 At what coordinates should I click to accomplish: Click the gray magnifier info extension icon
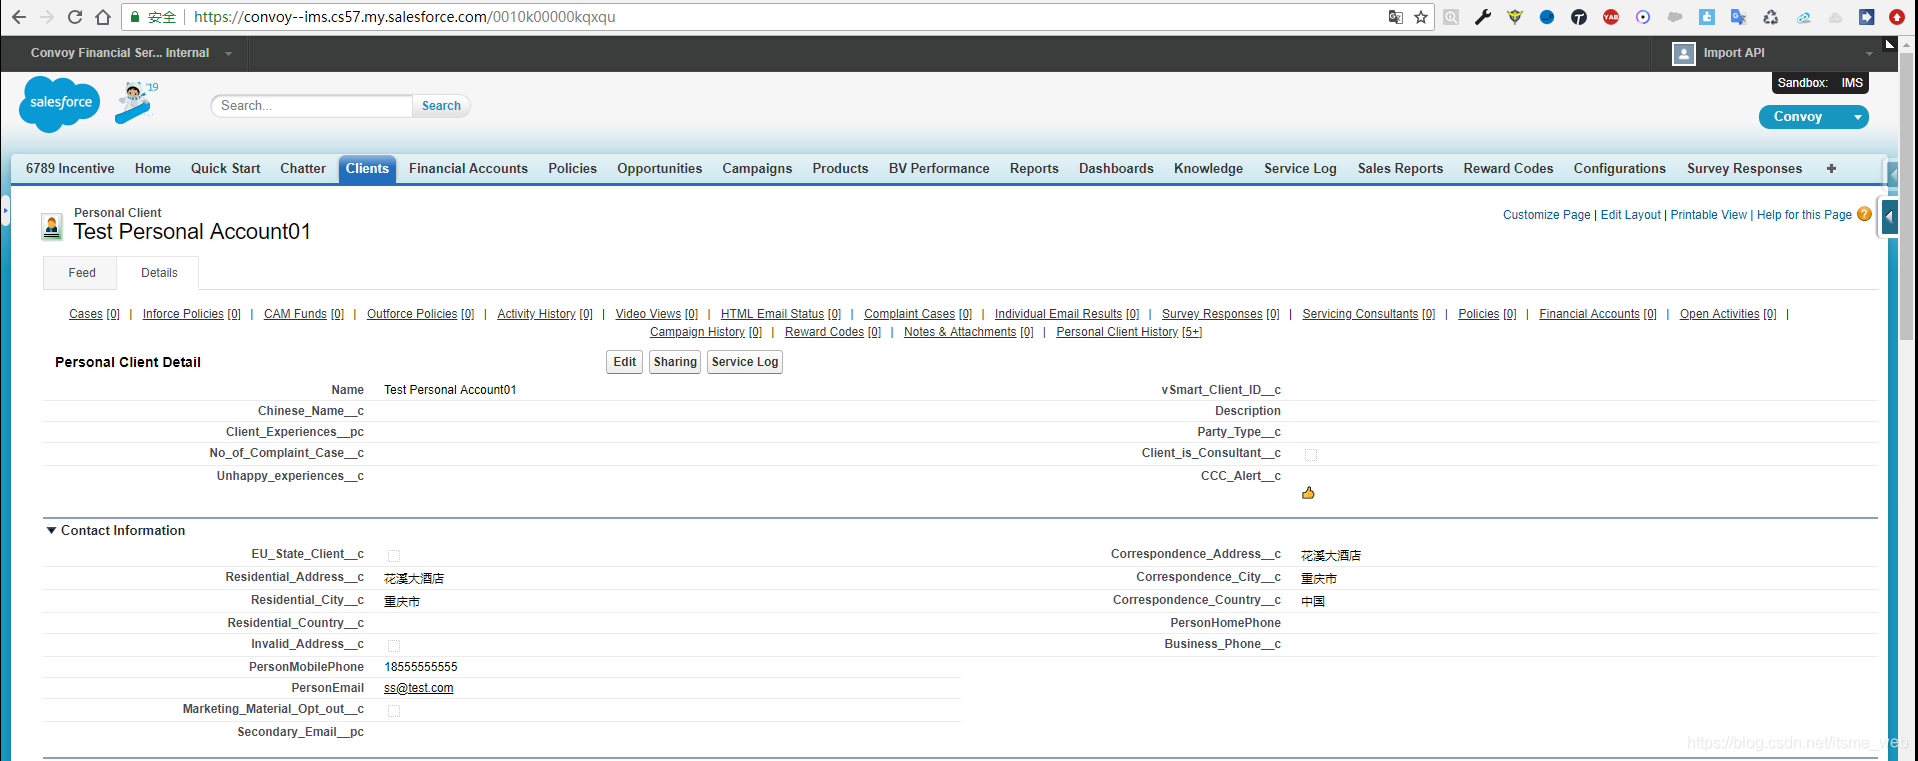(x=1451, y=17)
